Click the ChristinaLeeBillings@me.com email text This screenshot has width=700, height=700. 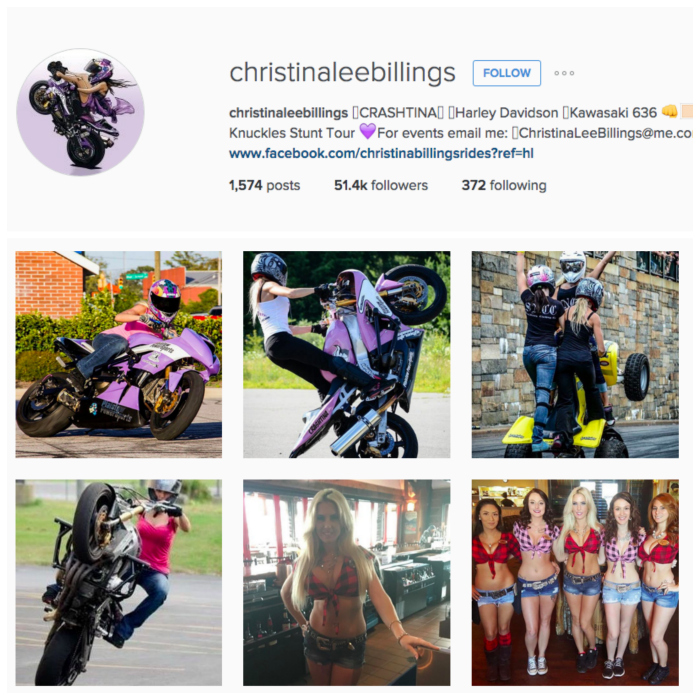(605, 133)
